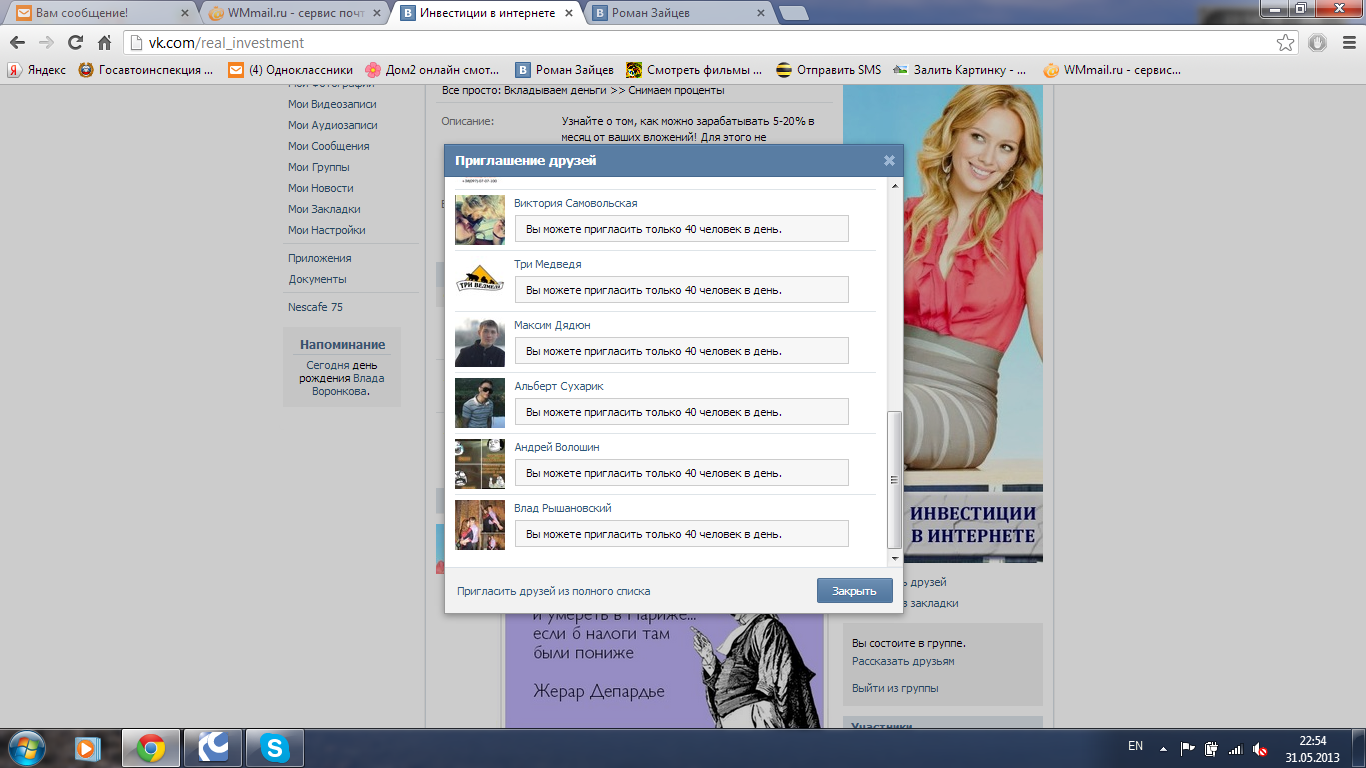Open Мои Аудиозаписи in sidebar
The height and width of the screenshot is (768, 1366).
[x=333, y=125]
